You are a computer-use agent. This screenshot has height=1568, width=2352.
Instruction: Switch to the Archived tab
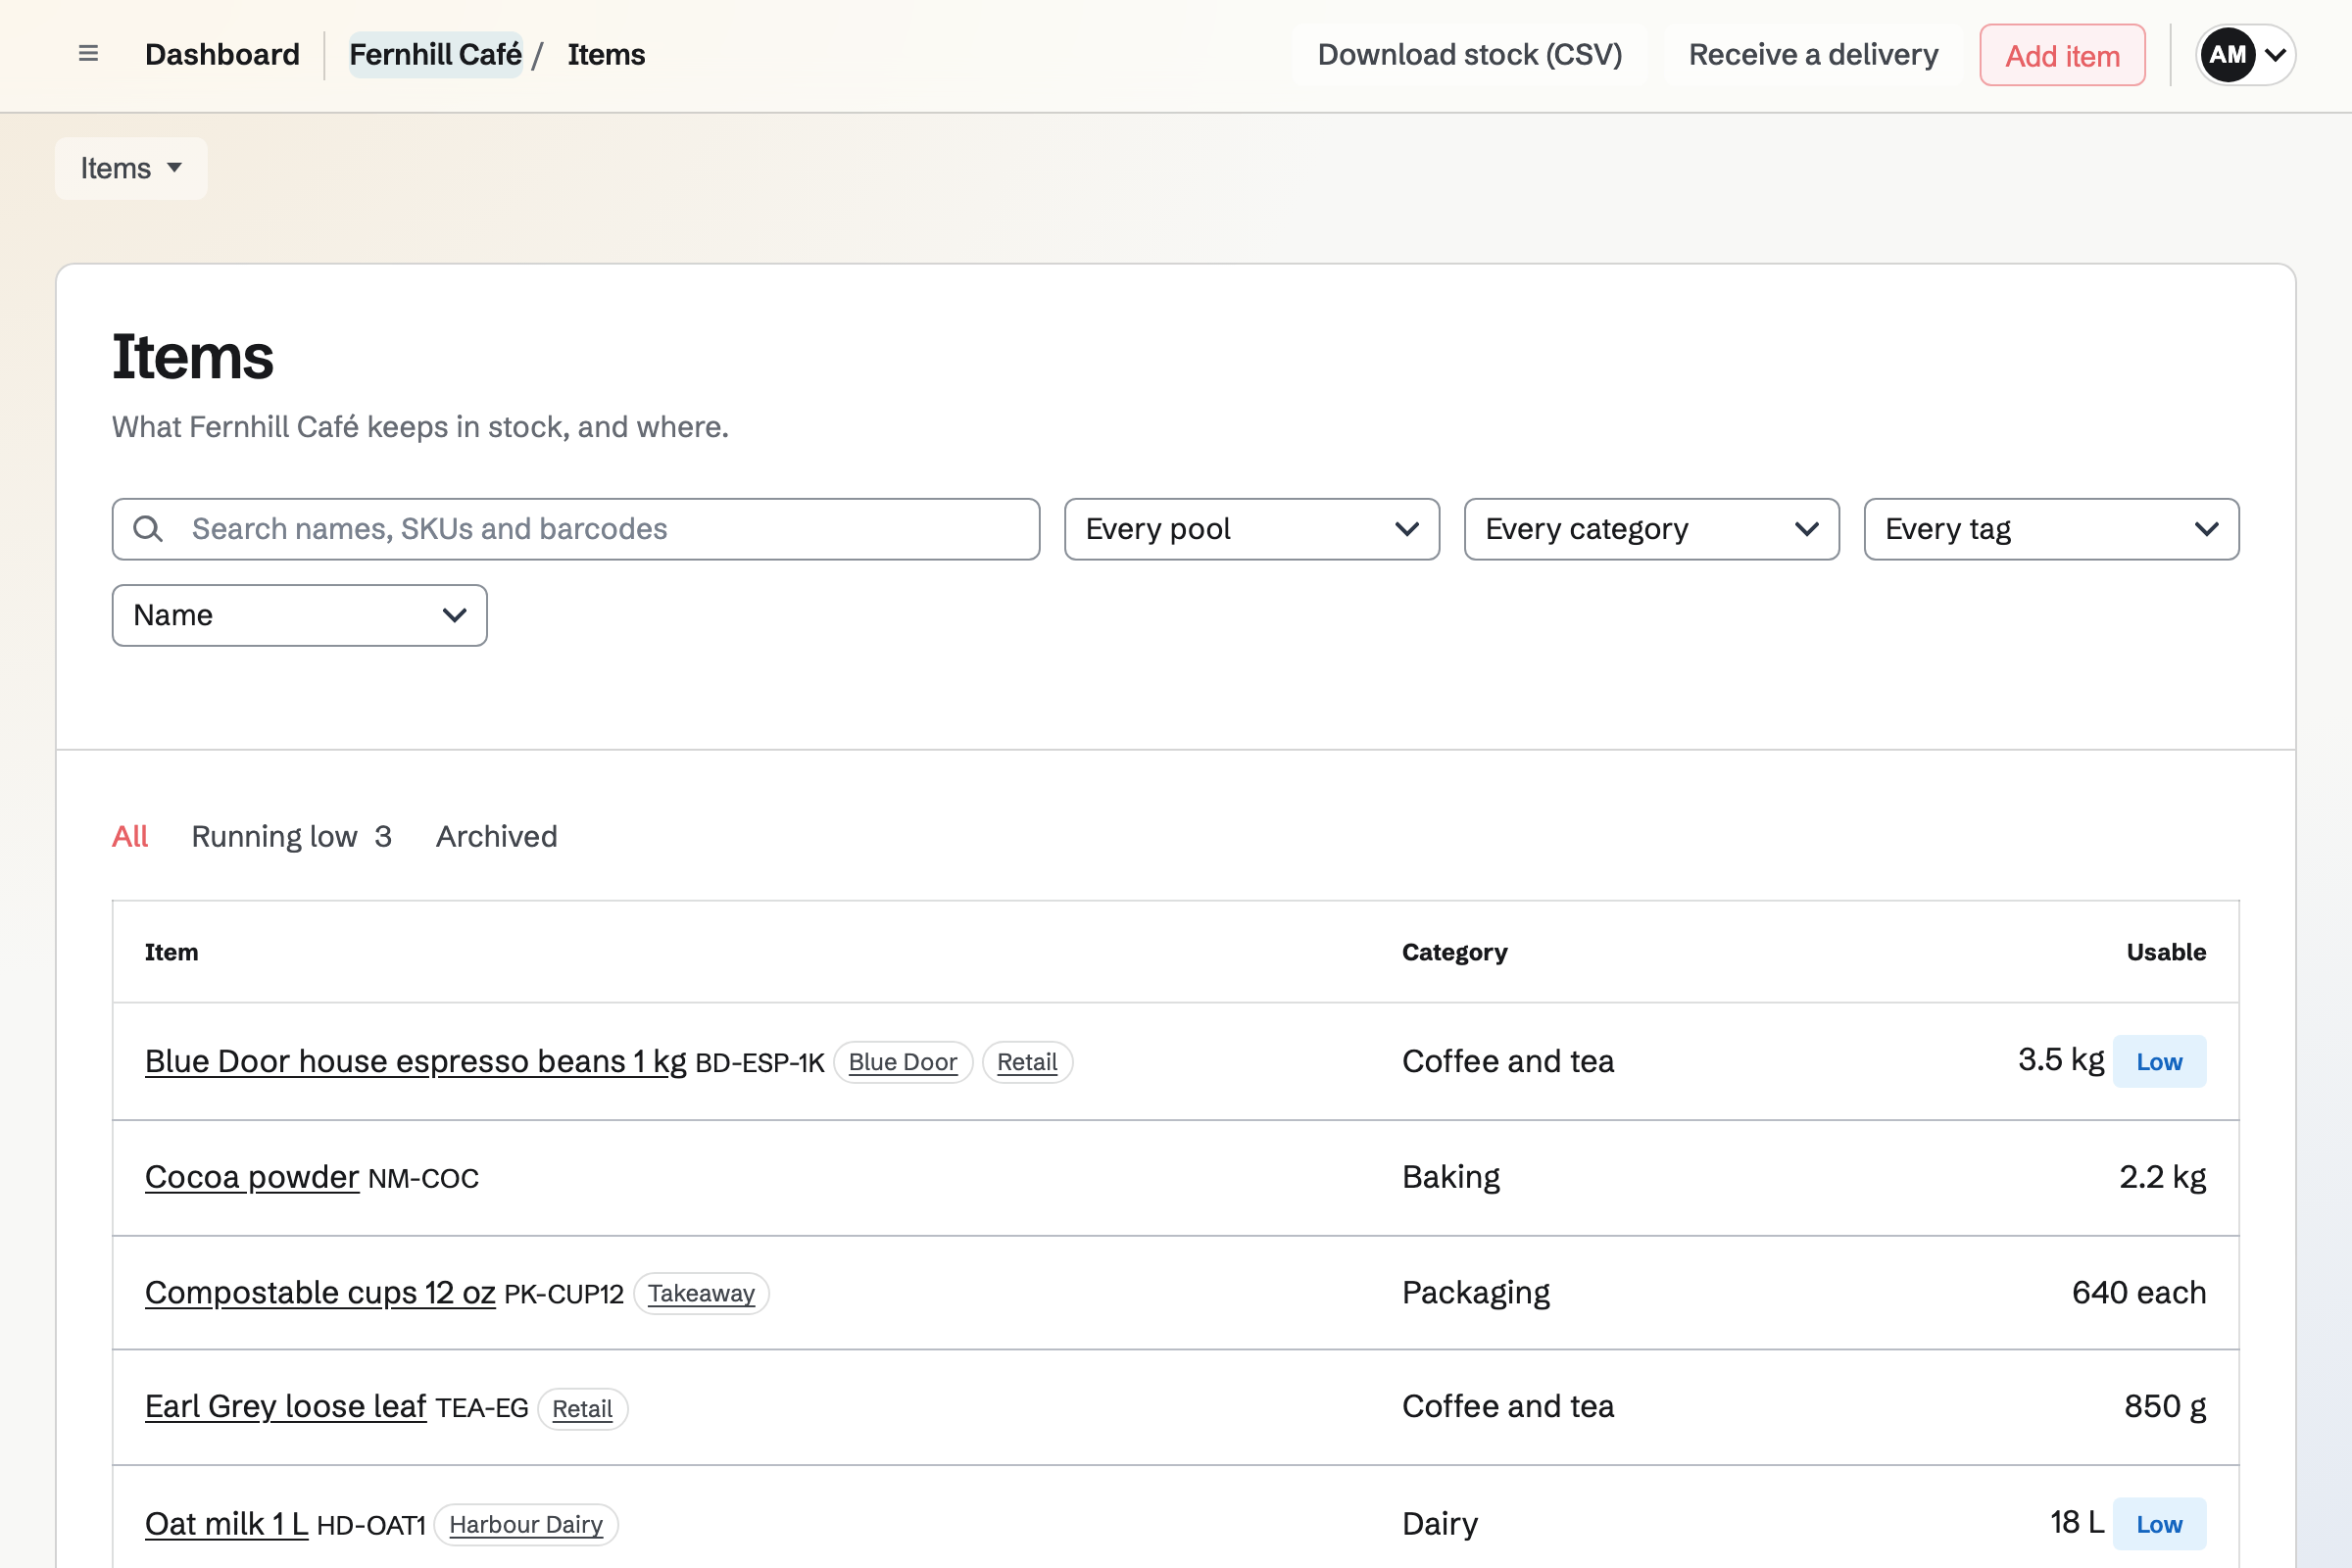(x=496, y=836)
